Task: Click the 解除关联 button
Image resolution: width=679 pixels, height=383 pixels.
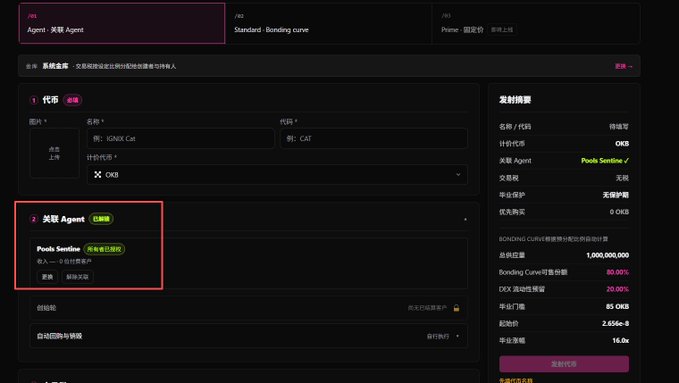Action: (77, 277)
